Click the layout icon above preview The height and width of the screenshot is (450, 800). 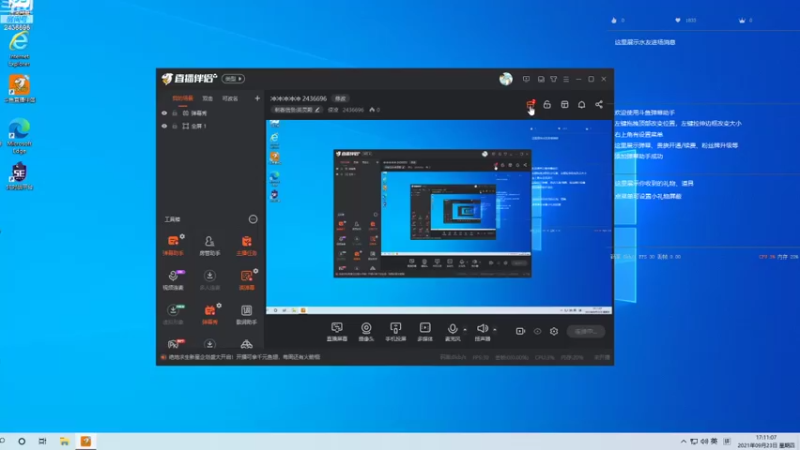pyautogui.click(x=564, y=105)
